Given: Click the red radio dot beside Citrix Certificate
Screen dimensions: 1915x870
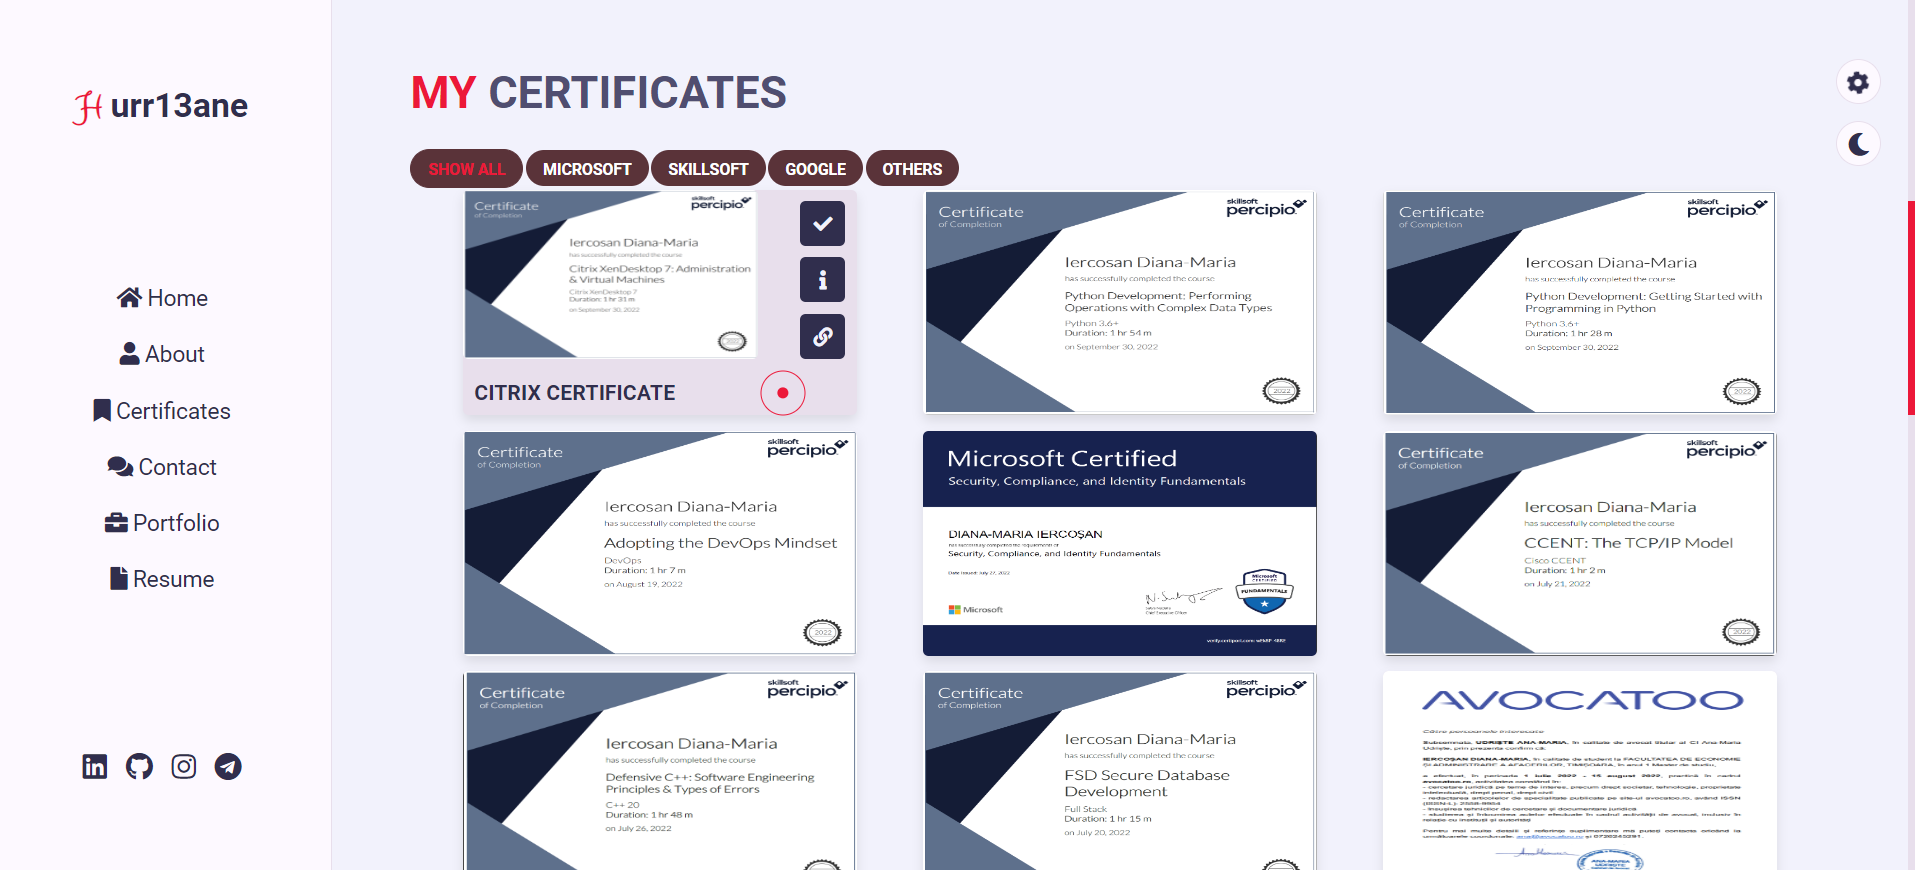Looking at the screenshot, I should pos(782,393).
